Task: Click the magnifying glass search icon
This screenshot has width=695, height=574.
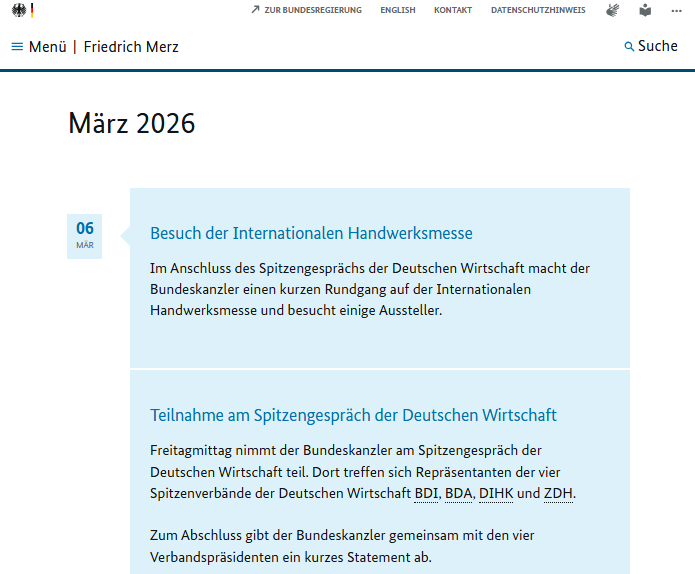Action: (629, 47)
